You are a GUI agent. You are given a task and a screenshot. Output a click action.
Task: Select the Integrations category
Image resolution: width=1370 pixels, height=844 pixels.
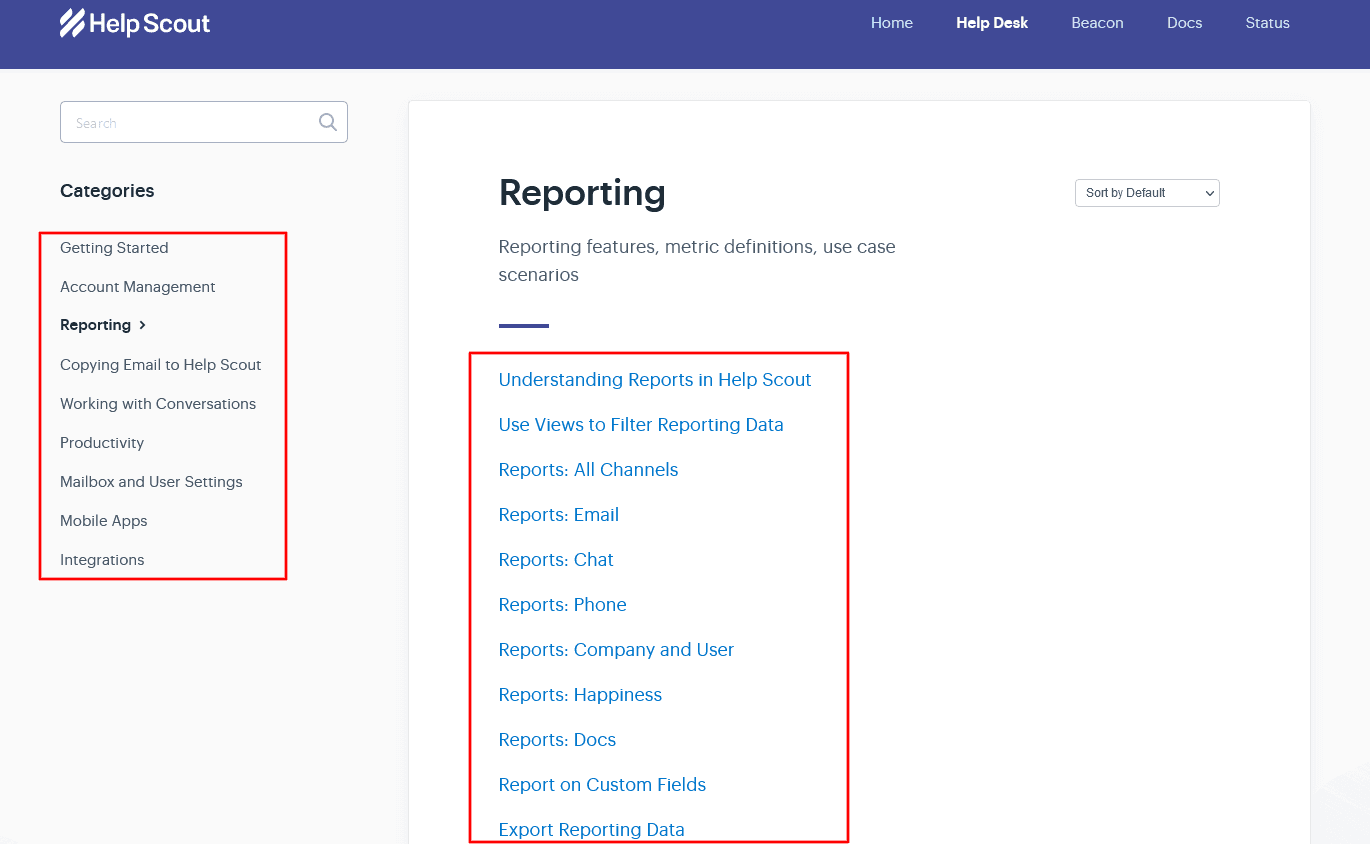pos(102,560)
